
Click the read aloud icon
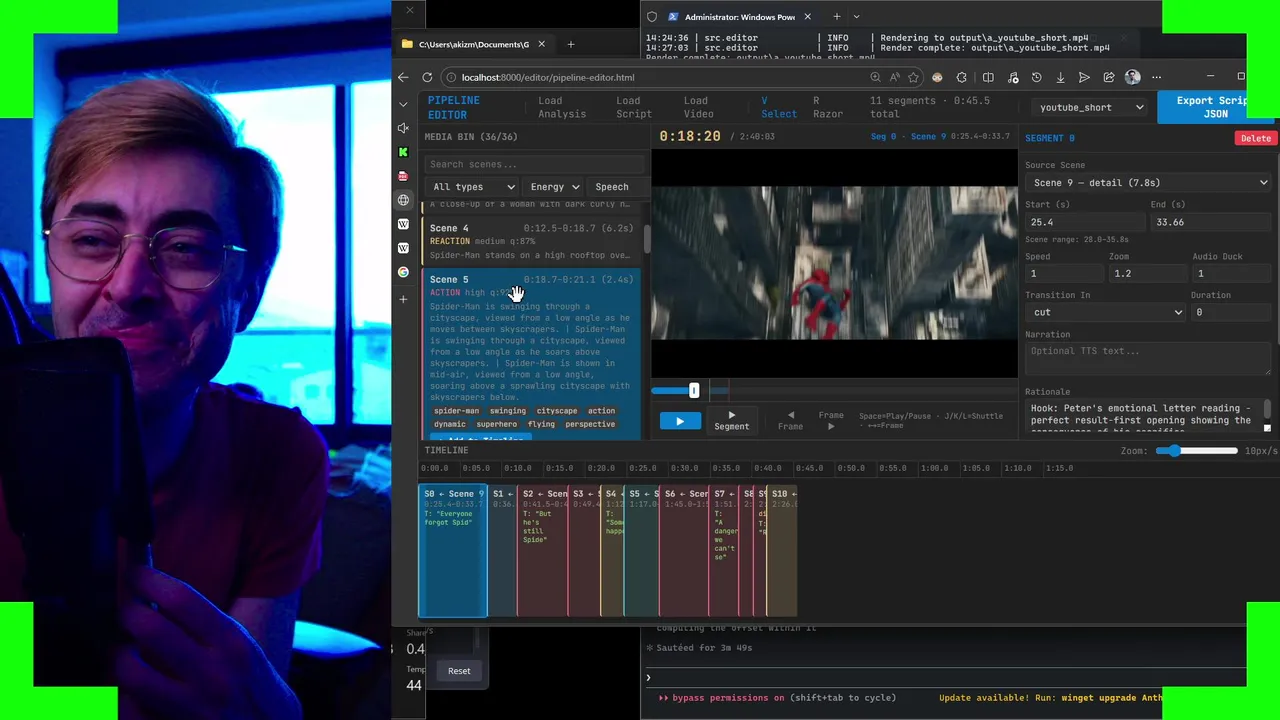tap(894, 77)
